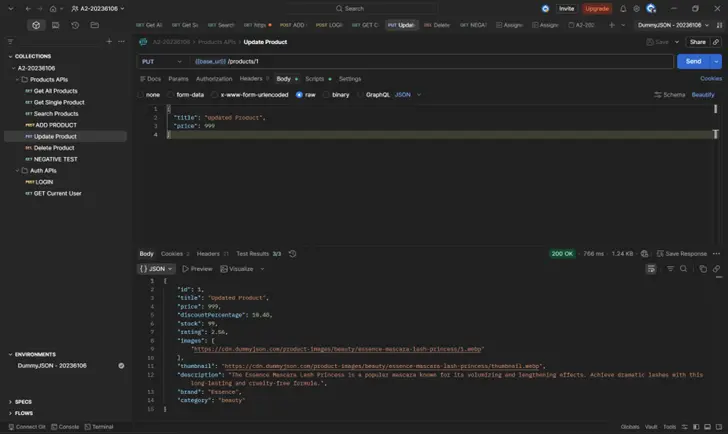Click the Invite button
This screenshot has height=434, width=728.
[x=566, y=8]
